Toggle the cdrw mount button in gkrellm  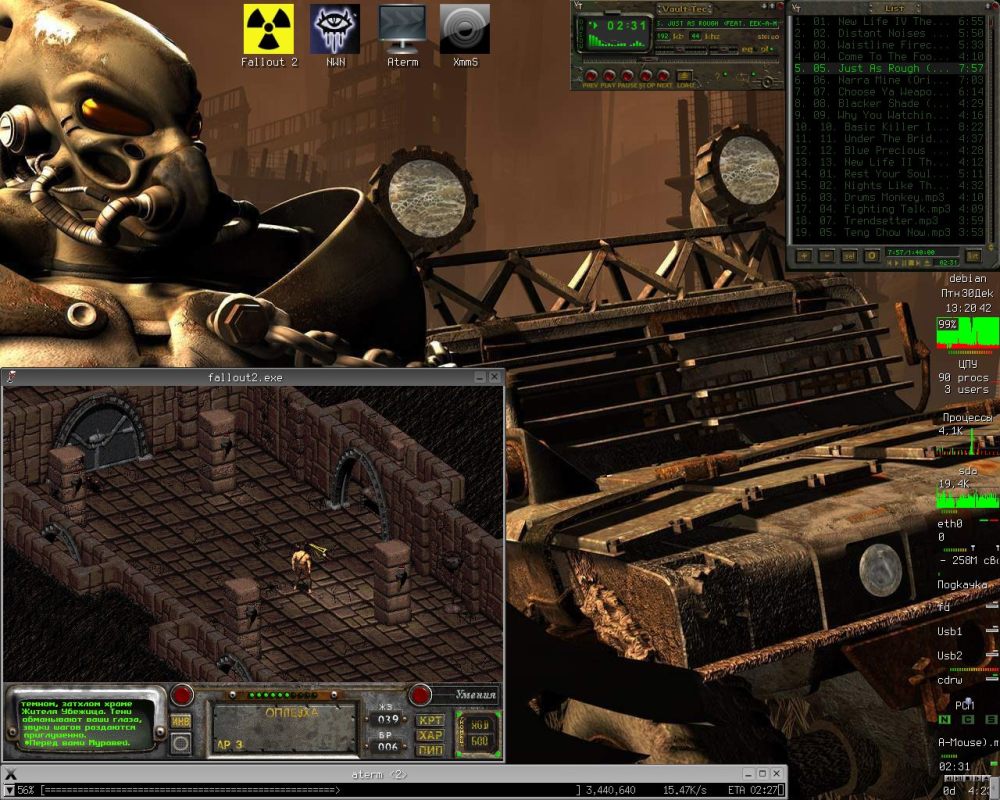pos(992,678)
